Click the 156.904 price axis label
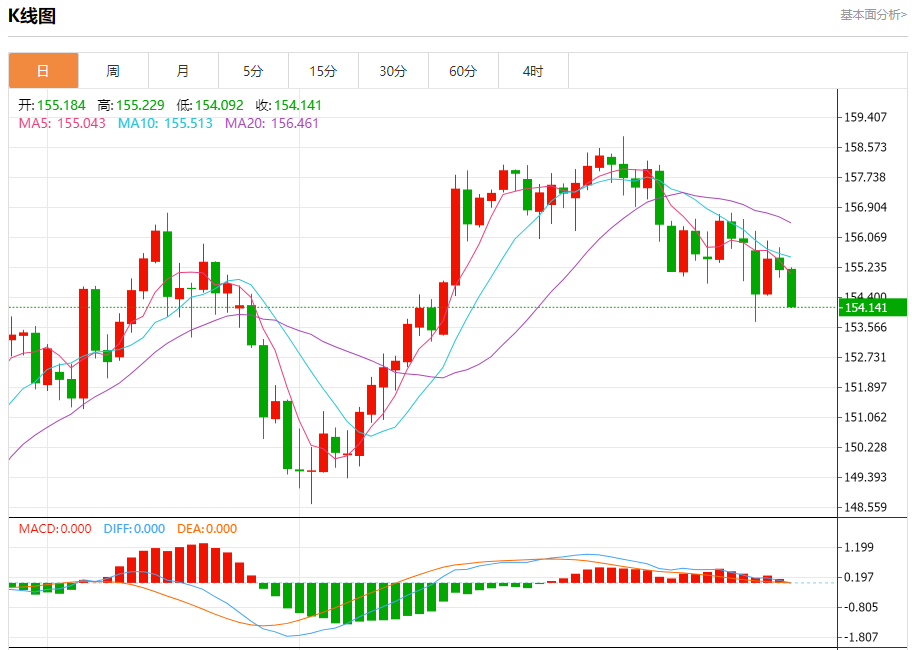 (x=865, y=208)
